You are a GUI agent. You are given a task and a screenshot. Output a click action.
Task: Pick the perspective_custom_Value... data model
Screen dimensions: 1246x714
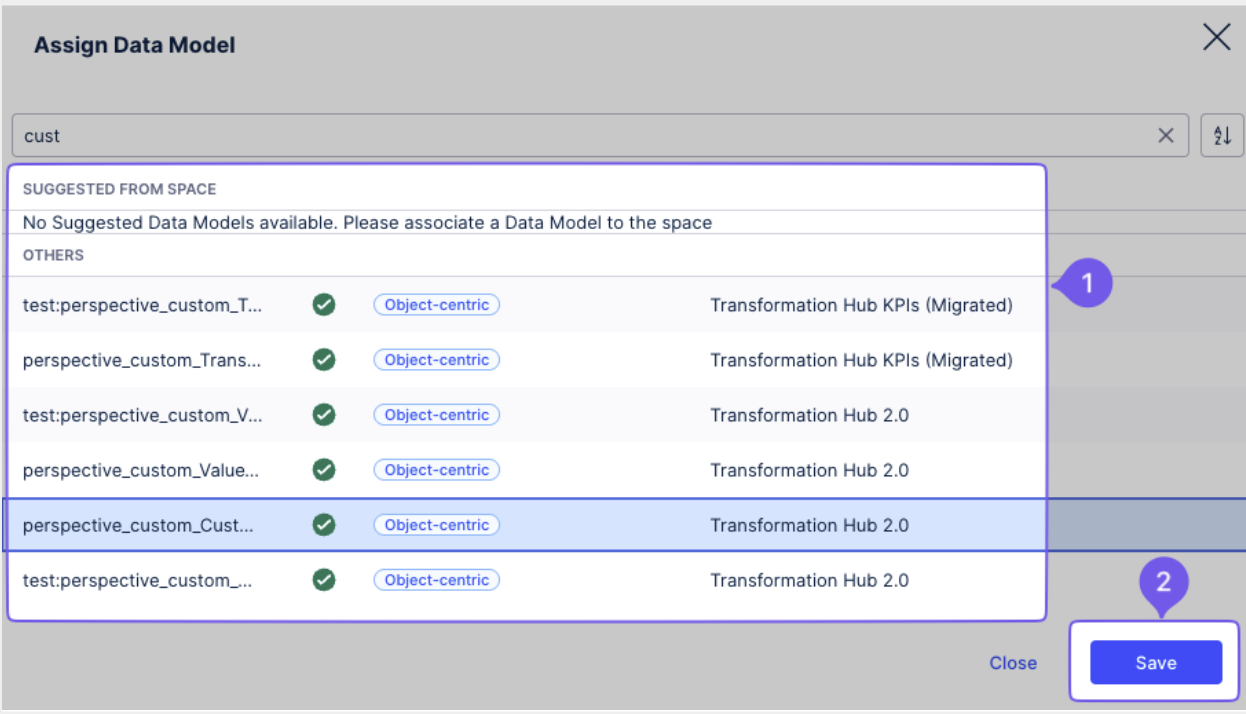point(141,470)
